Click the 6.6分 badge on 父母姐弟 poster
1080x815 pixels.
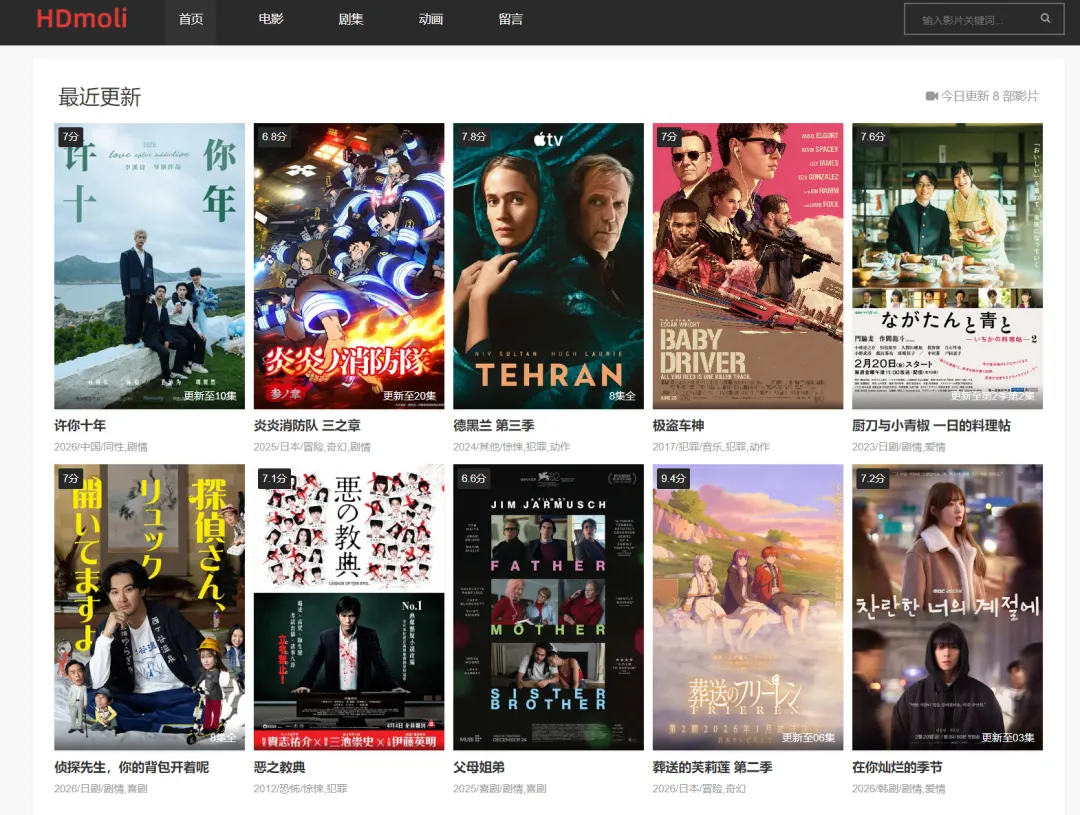(x=473, y=478)
